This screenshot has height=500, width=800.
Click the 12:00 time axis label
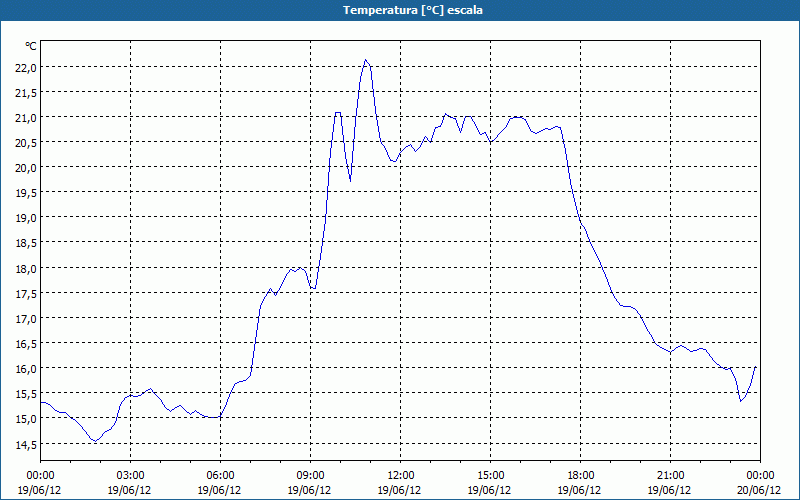401,476
